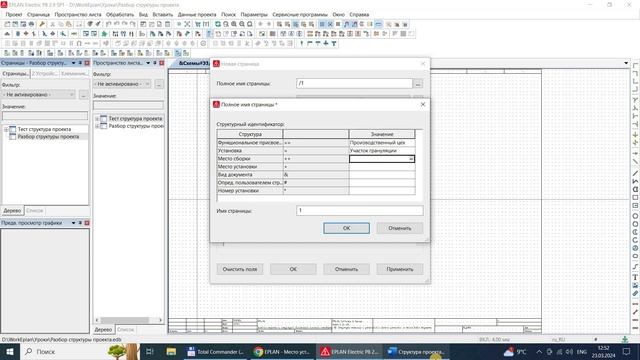Open the Проект menu
The width and height of the screenshot is (640, 360).
point(14,14)
